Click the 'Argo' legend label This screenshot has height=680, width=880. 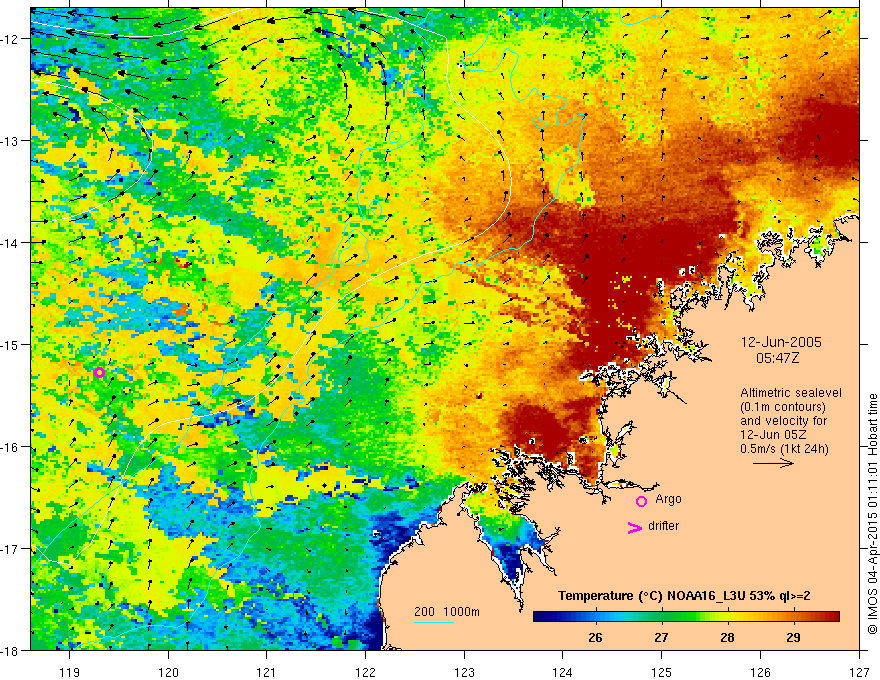coord(668,499)
